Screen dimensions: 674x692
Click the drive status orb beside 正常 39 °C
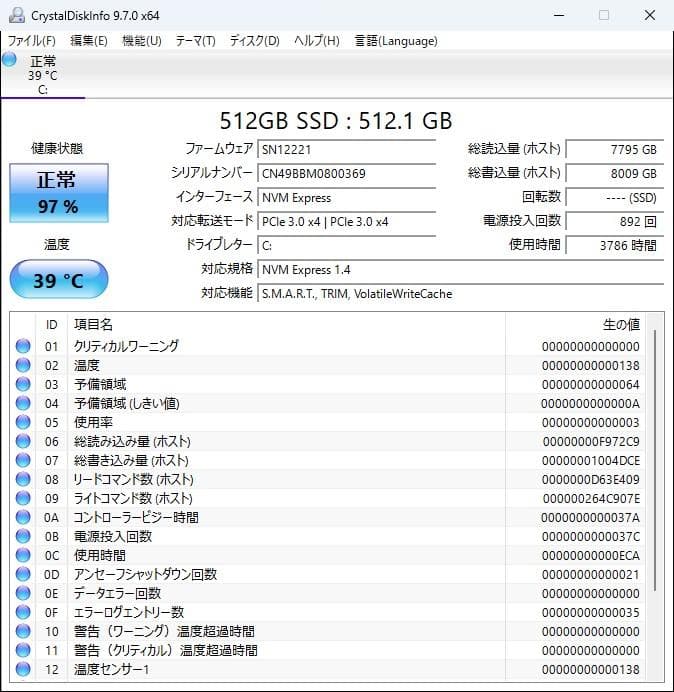click(9, 60)
